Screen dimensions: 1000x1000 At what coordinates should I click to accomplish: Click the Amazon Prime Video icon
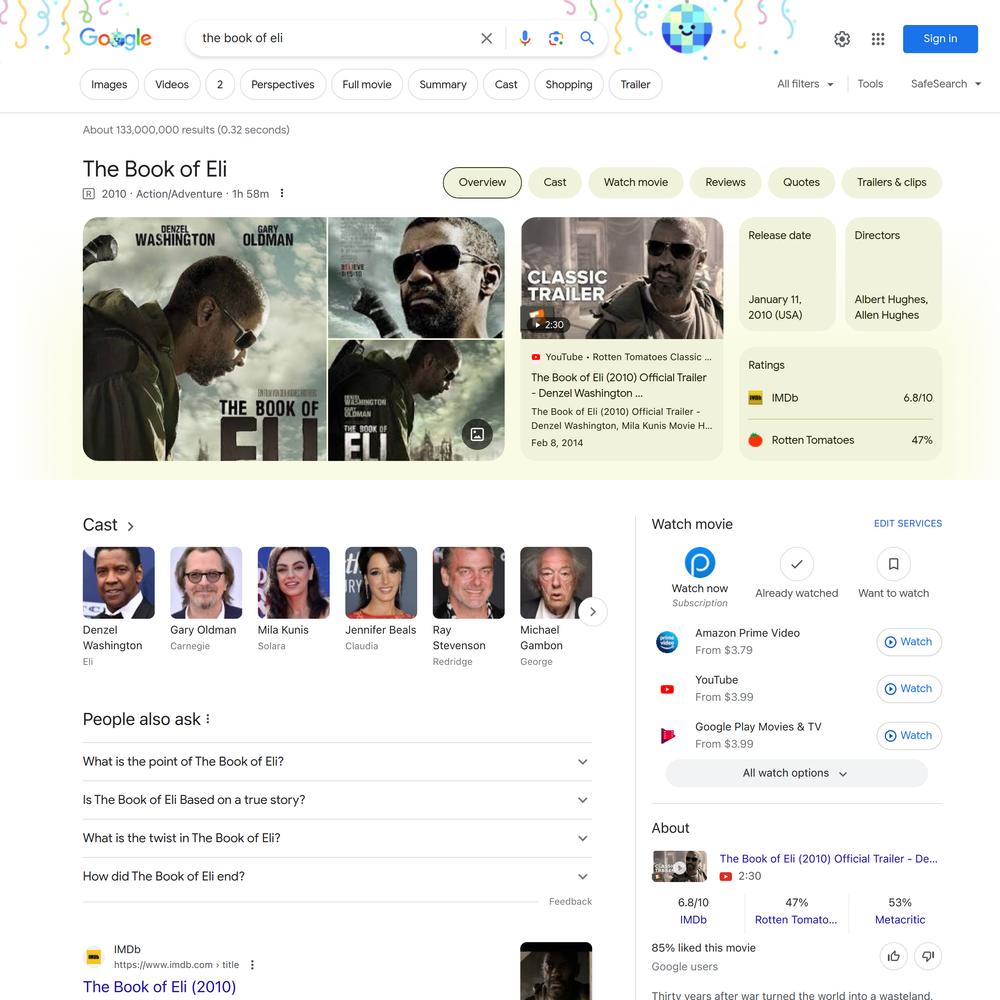(x=667, y=642)
